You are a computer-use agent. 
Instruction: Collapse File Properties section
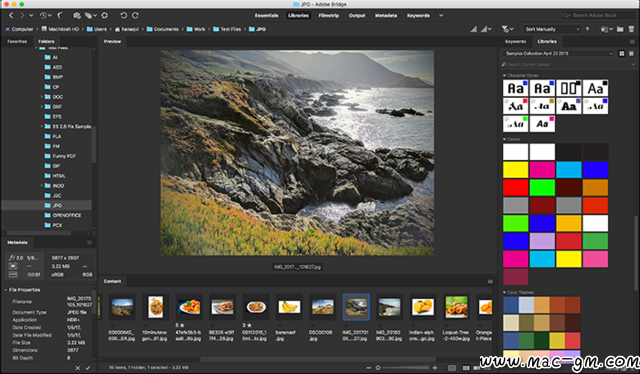pyautogui.click(x=5, y=290)
